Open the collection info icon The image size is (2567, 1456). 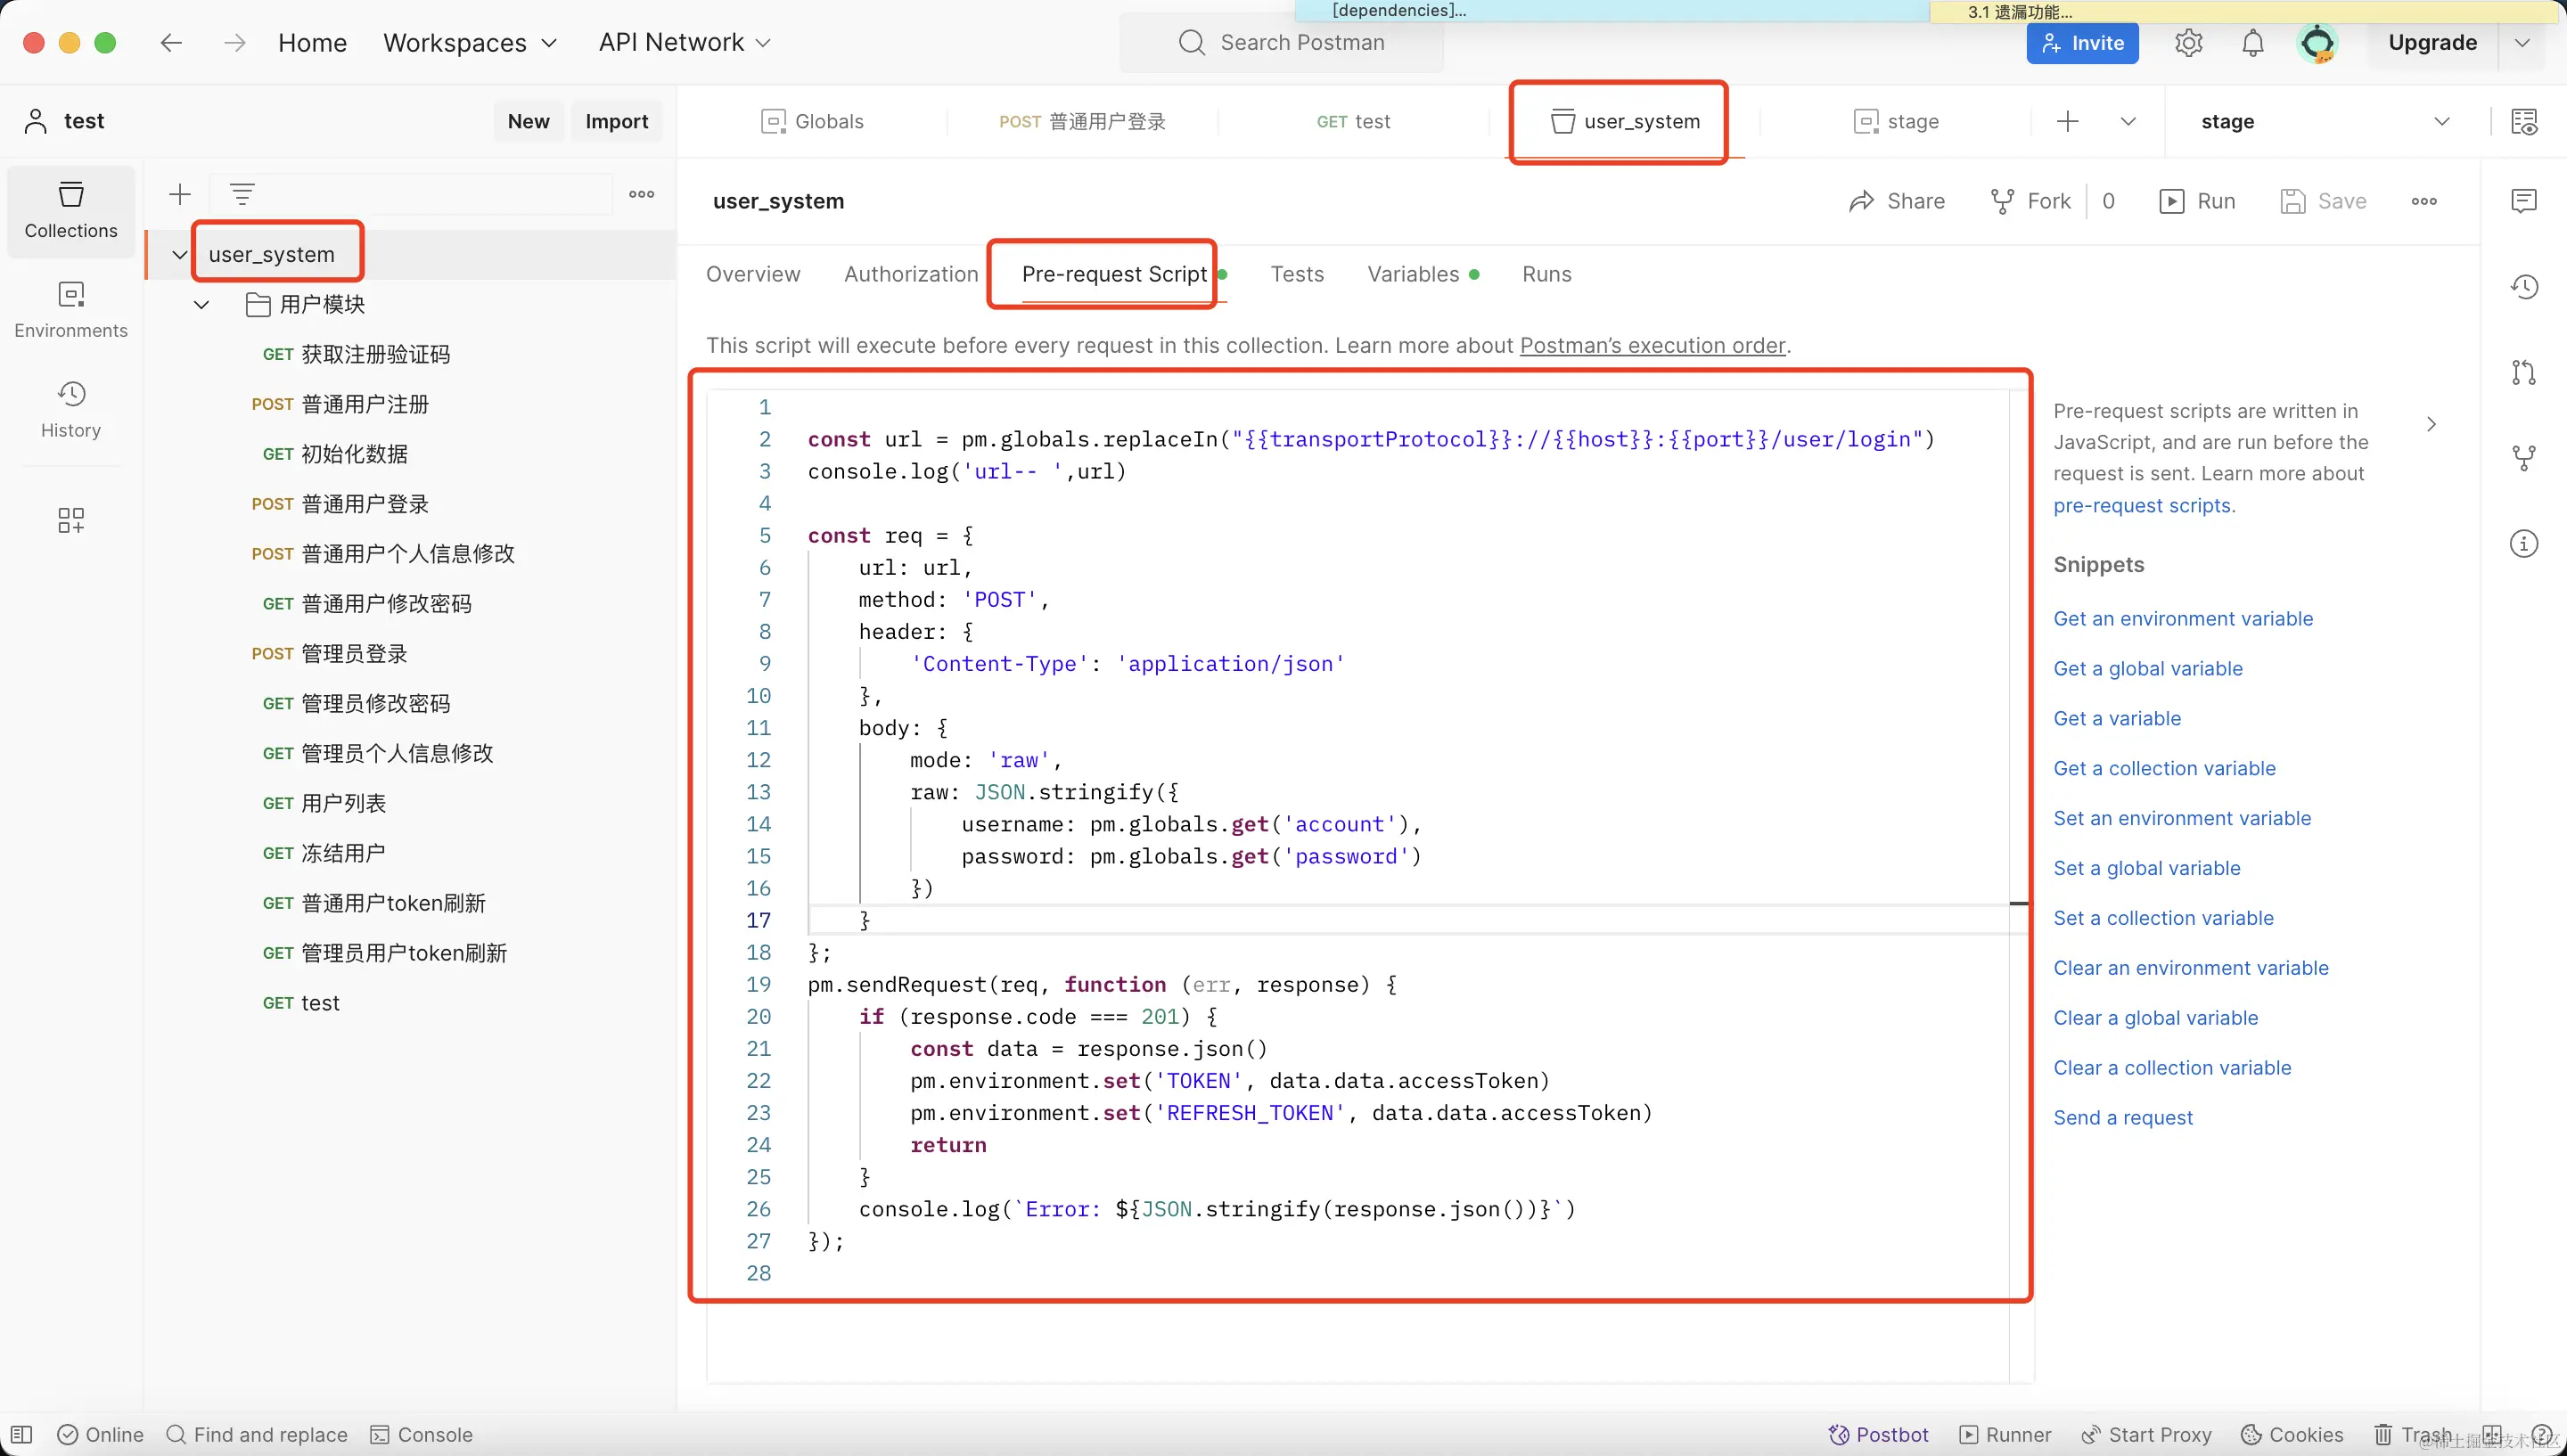[x=2523, y=544]
